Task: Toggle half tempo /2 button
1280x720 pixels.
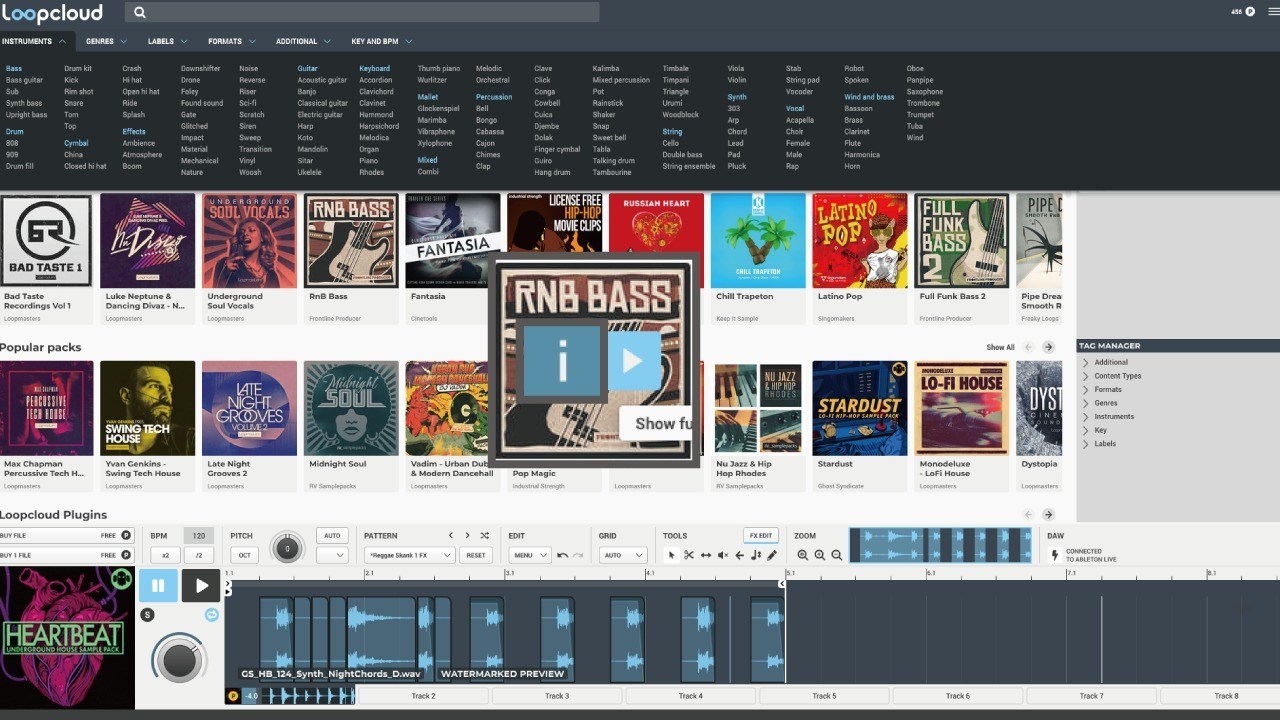Action: 199,555
